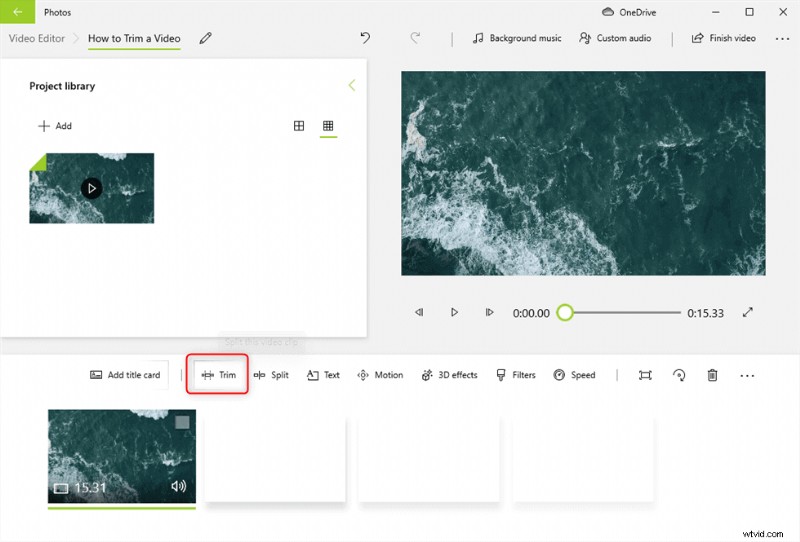Open Background music options

(517, 38)
